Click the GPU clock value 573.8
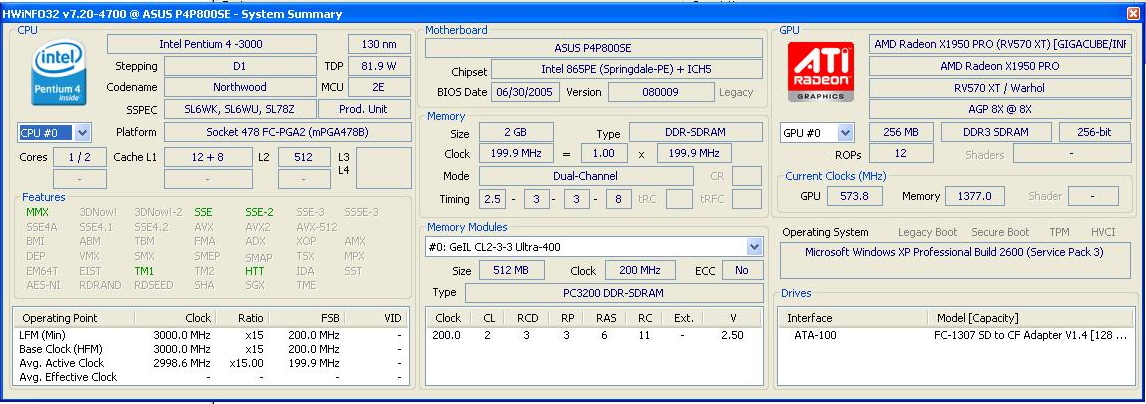 [x=854, y=196]
